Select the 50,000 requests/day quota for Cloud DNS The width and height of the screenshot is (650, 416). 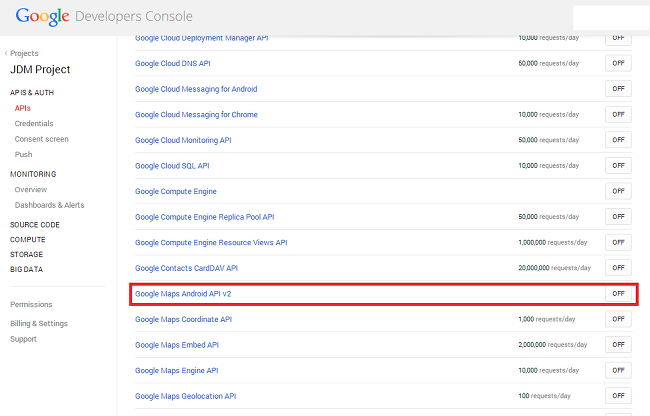pyautogui.click(x=548, y=63)
